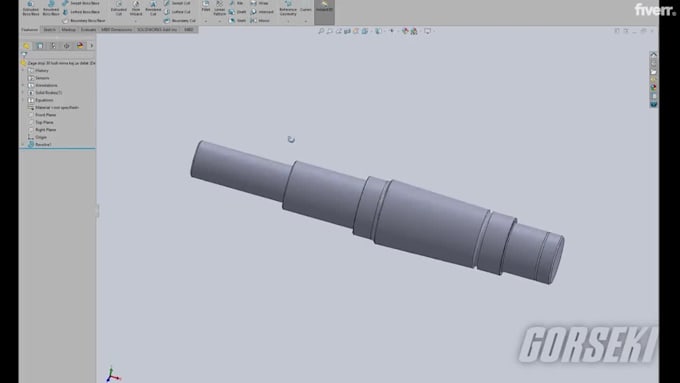Select the Revolve1 feature
The width and height of the screenshot is (680, 383).
pyautogui.click(x=43, y=144)
